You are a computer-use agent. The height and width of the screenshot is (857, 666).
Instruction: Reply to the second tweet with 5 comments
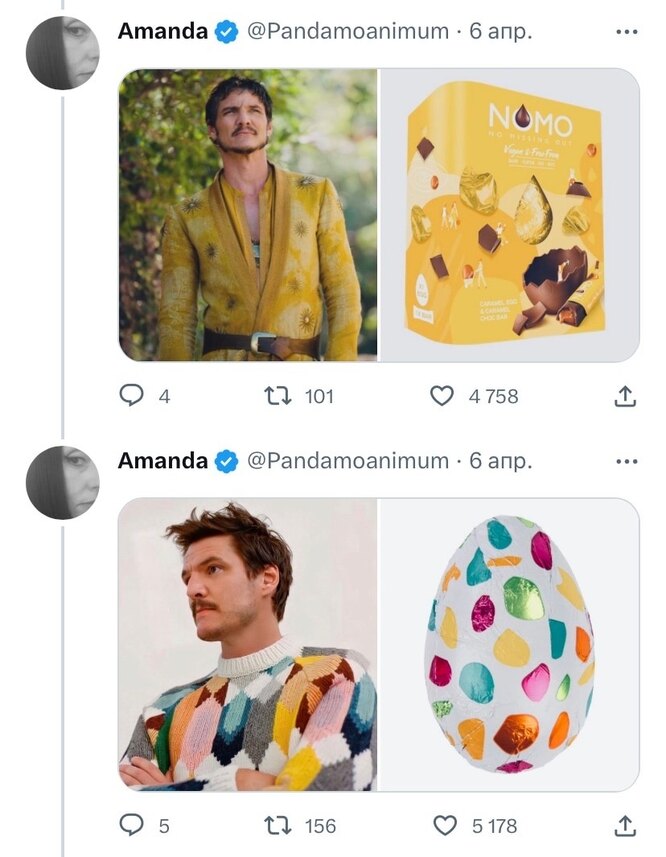(132, 825)
